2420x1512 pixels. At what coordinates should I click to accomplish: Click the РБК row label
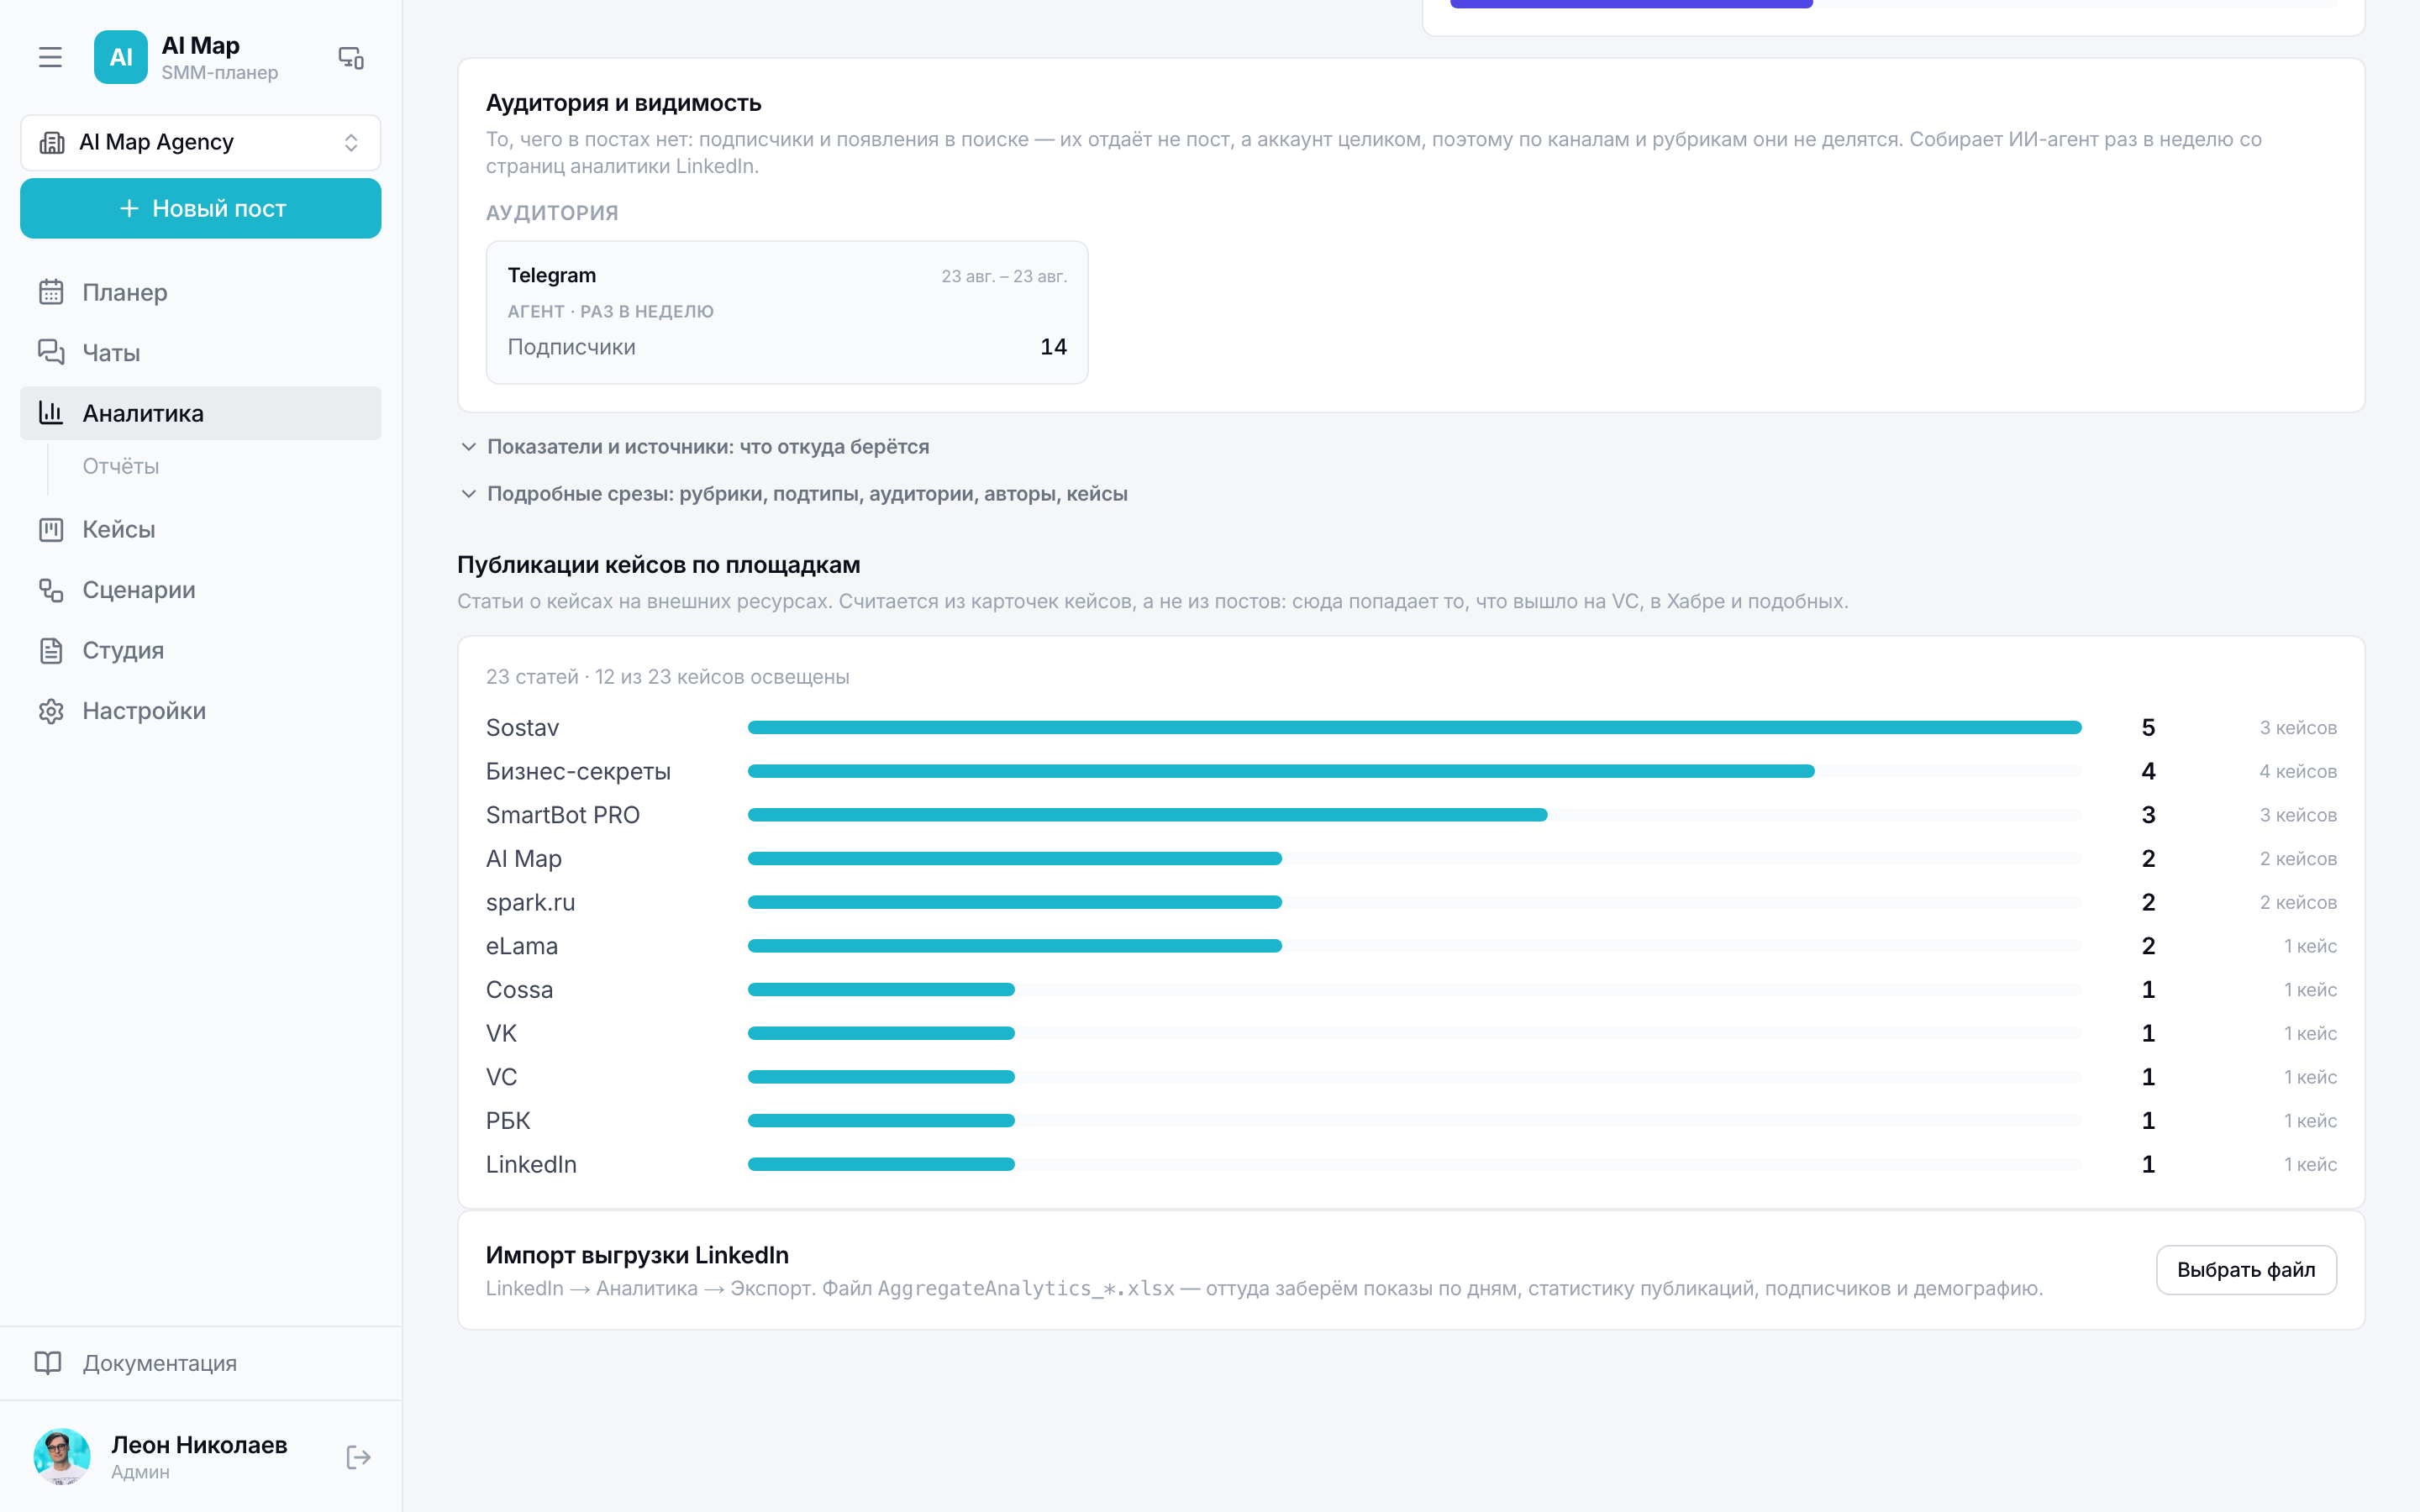(x=508, y=1120)
